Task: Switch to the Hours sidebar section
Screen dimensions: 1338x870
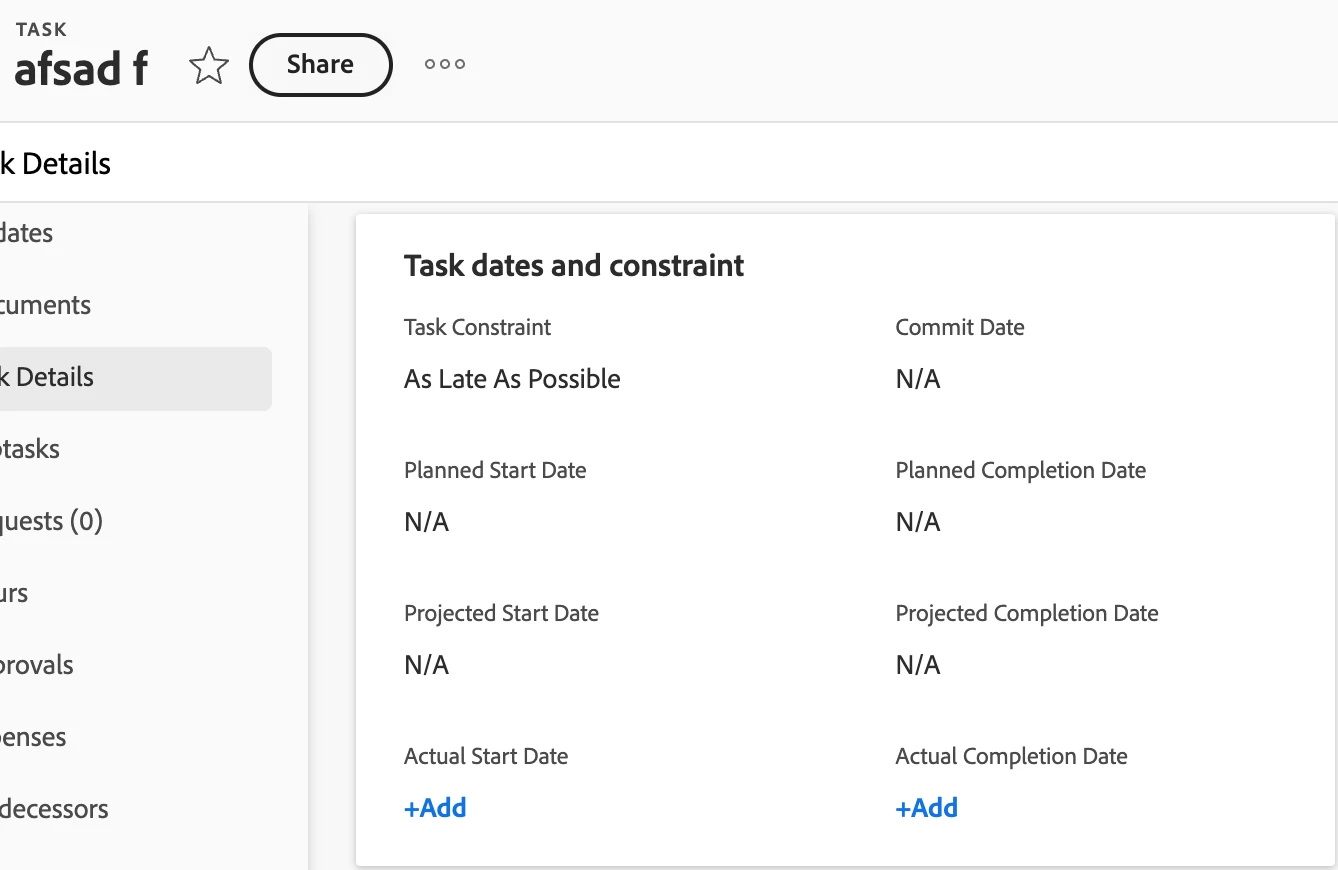Action: [x=14, y=593]
